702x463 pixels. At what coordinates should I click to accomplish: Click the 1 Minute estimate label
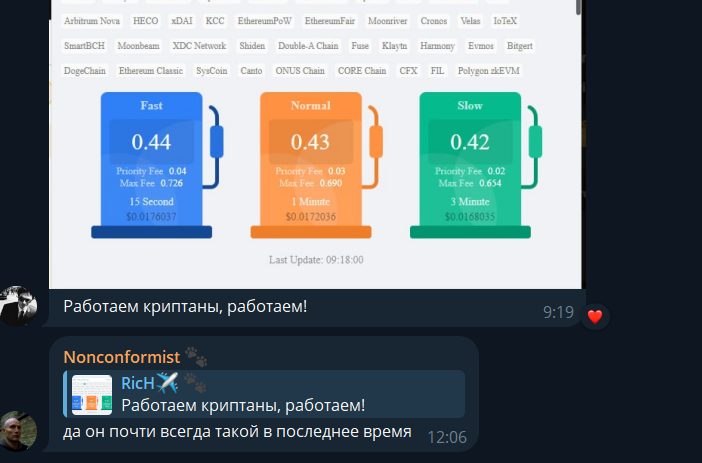[311, 201]
